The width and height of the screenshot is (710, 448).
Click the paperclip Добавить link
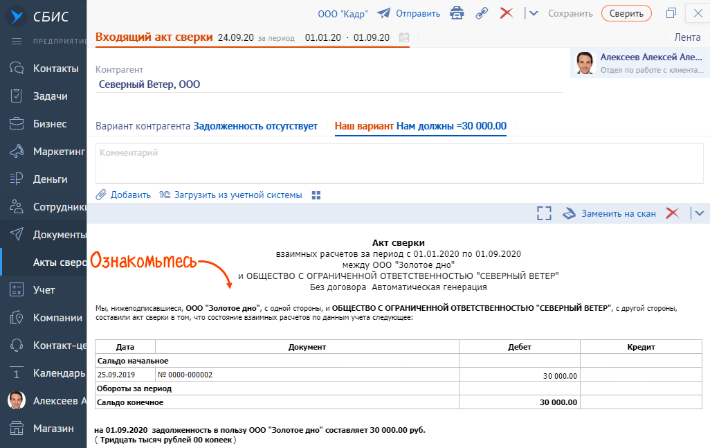(123, 195)
